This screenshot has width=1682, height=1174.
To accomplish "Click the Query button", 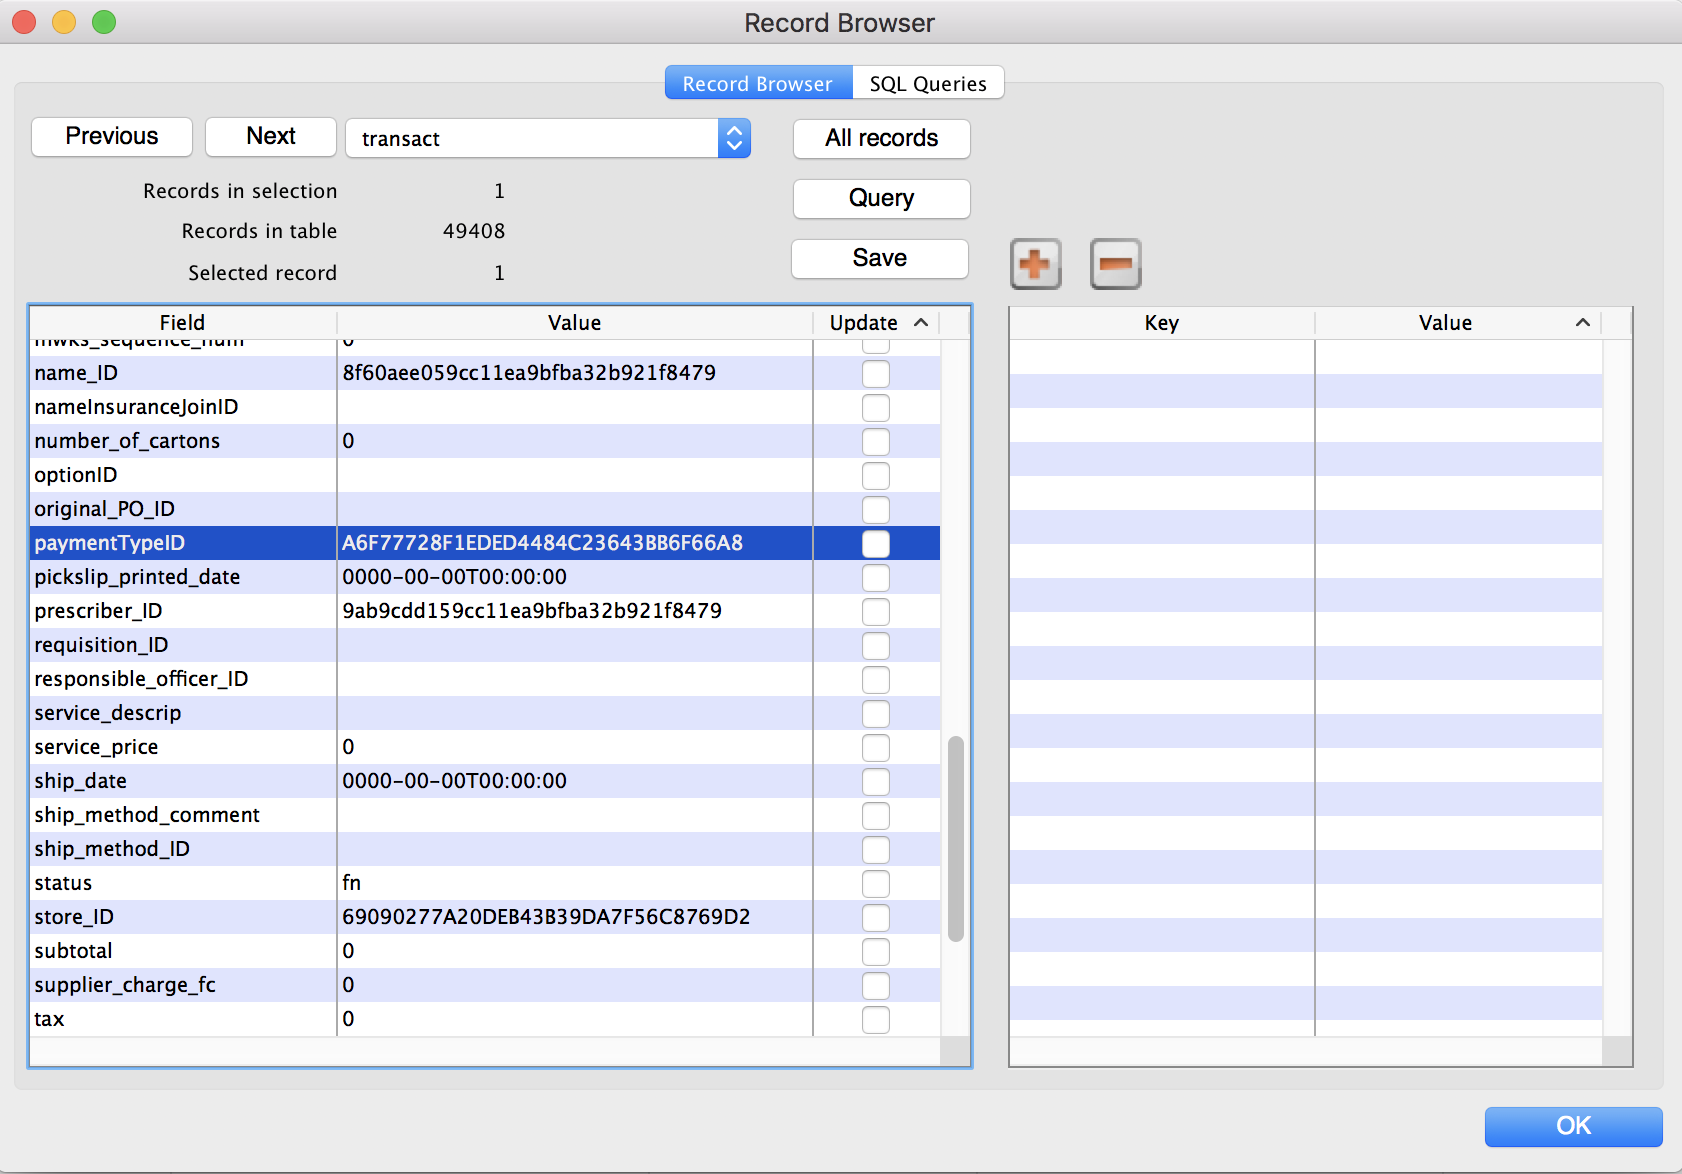I will click(881, 198).
